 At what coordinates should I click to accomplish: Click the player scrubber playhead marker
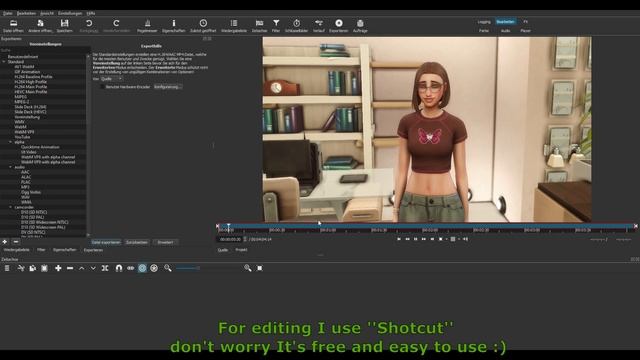tap(229, 226)
